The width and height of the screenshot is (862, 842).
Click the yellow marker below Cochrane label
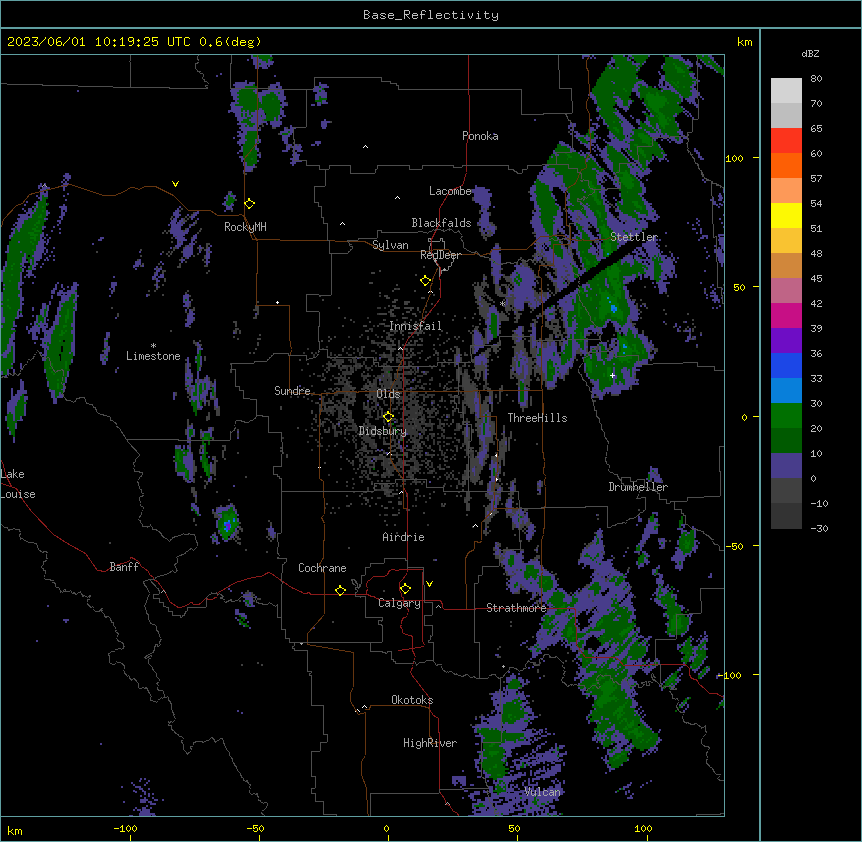coord(340,590)
